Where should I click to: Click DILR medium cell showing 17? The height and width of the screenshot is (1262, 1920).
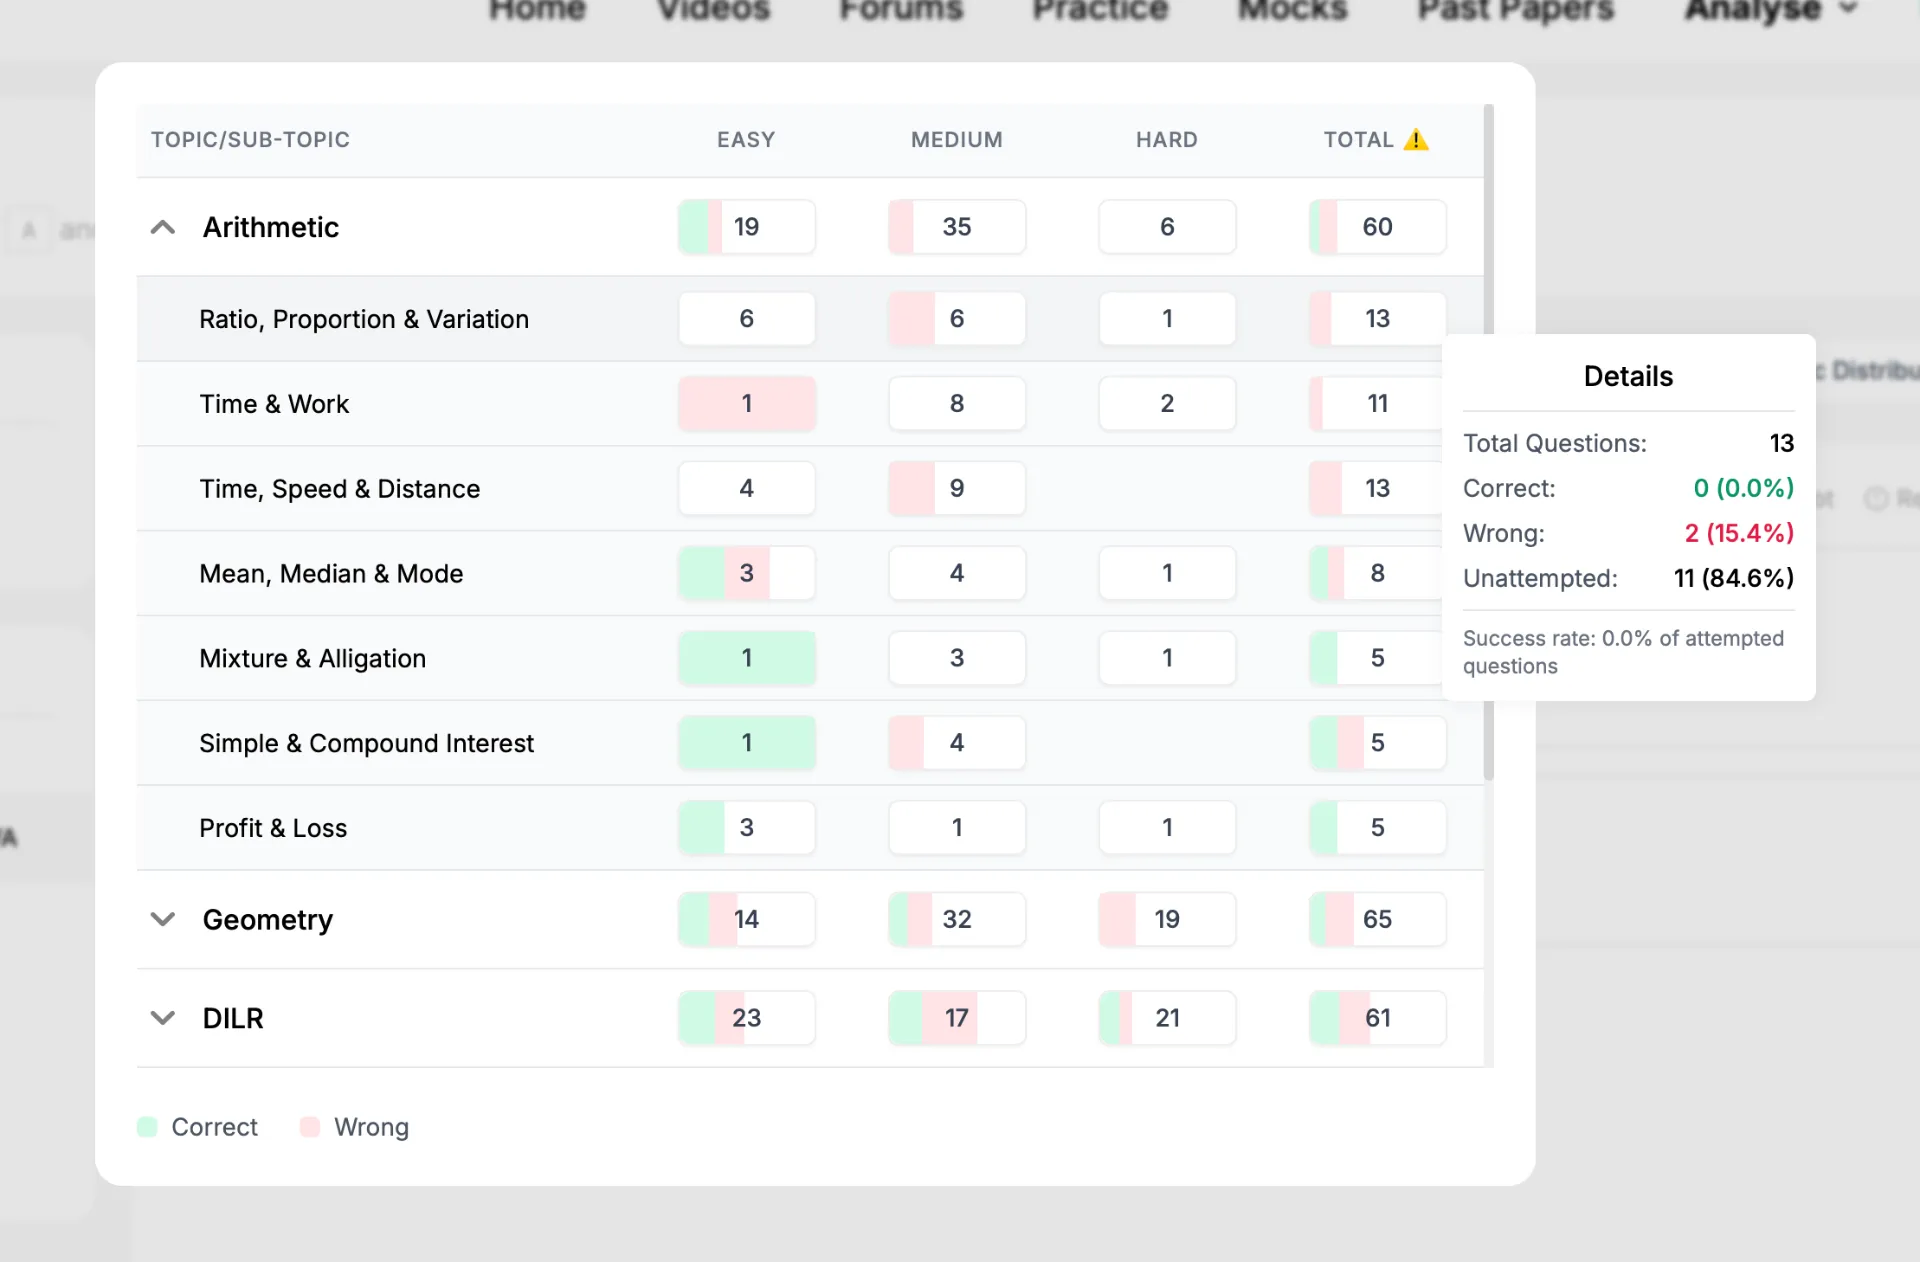click(957, 1018)
